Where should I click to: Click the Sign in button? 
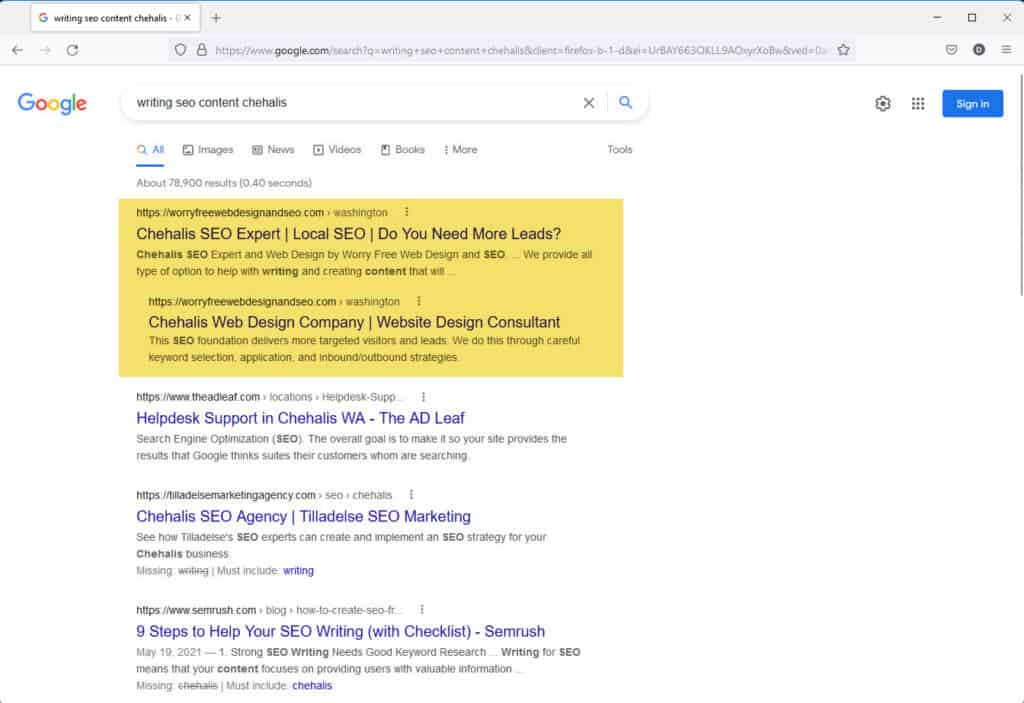point(972,103)
